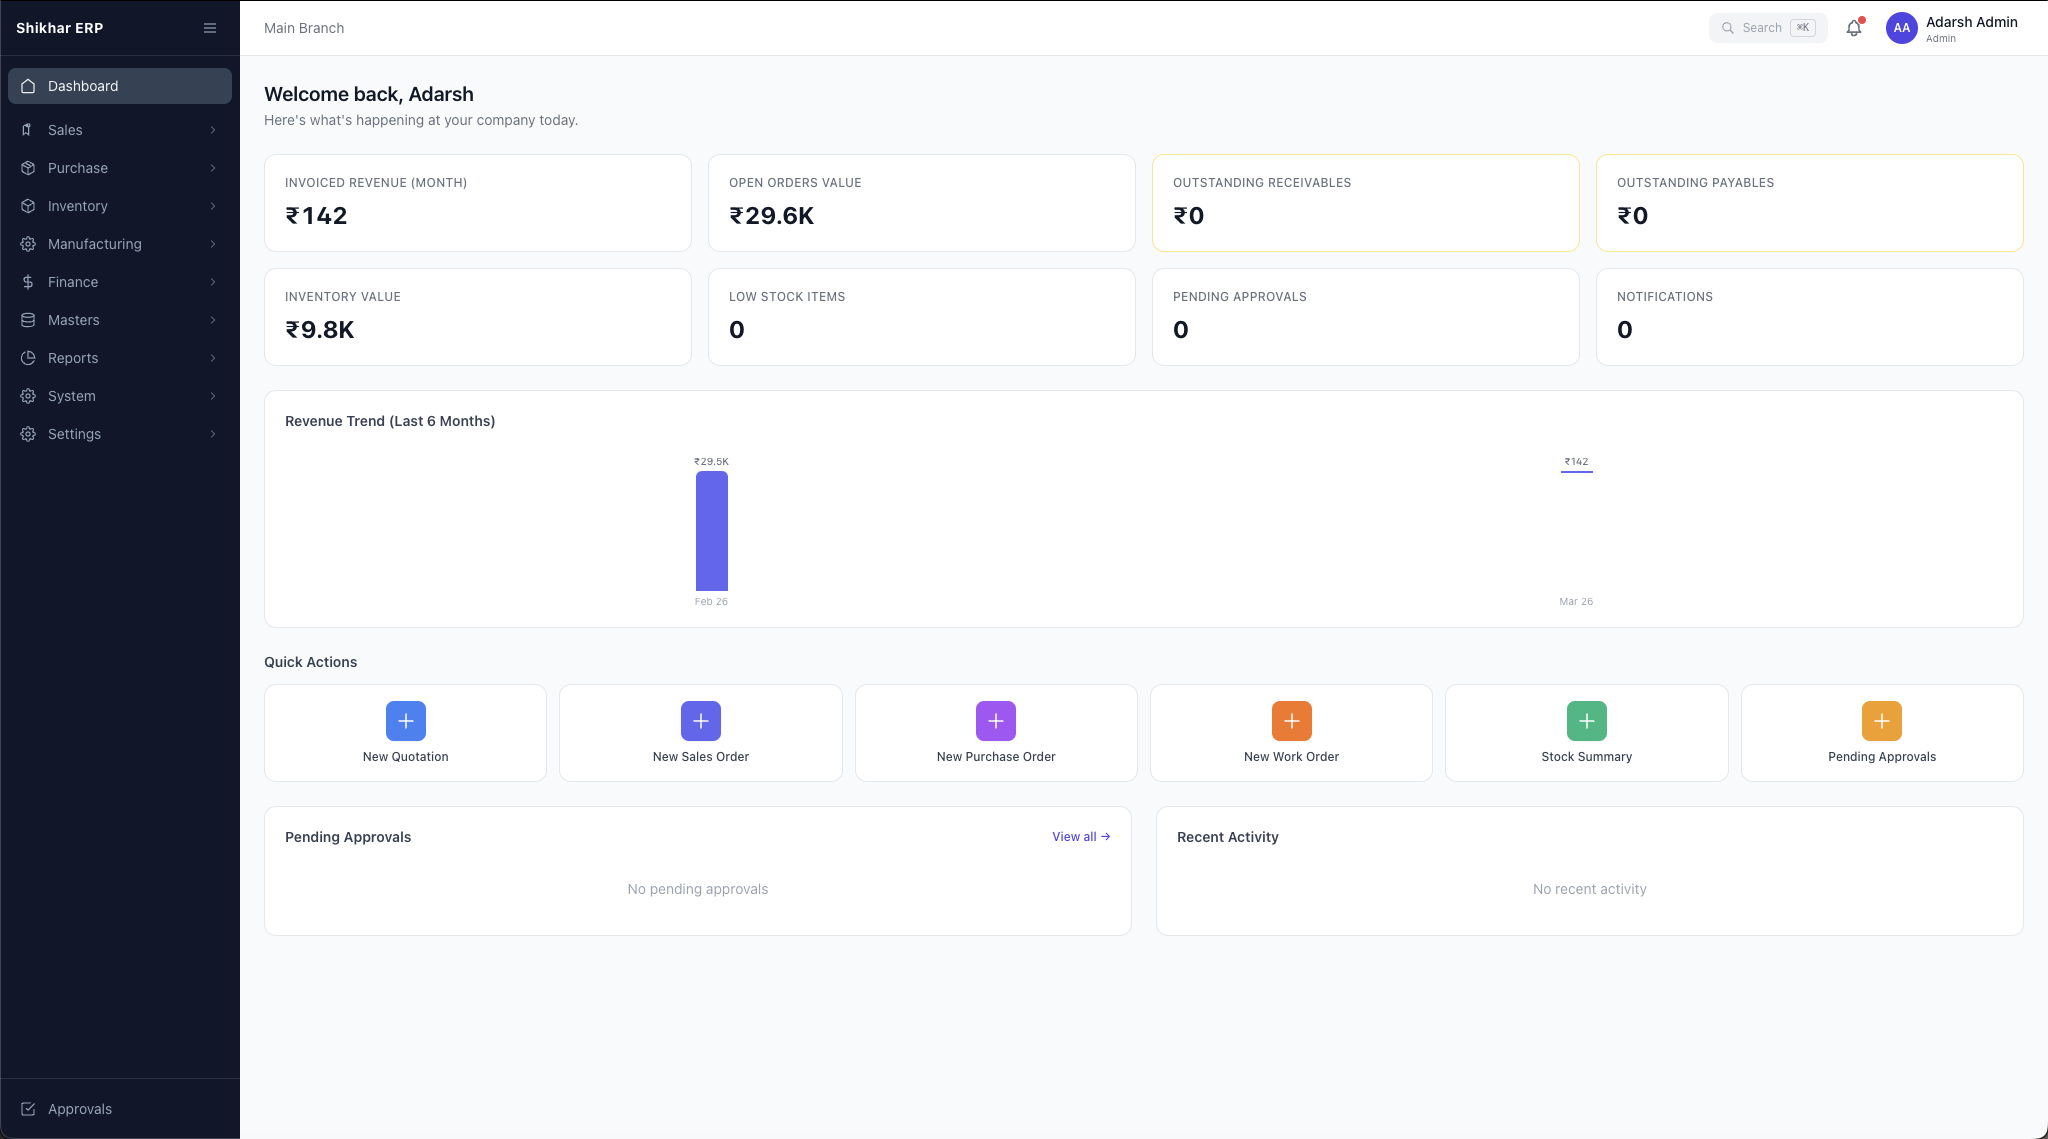Click the Finance dollar icon

28,282
